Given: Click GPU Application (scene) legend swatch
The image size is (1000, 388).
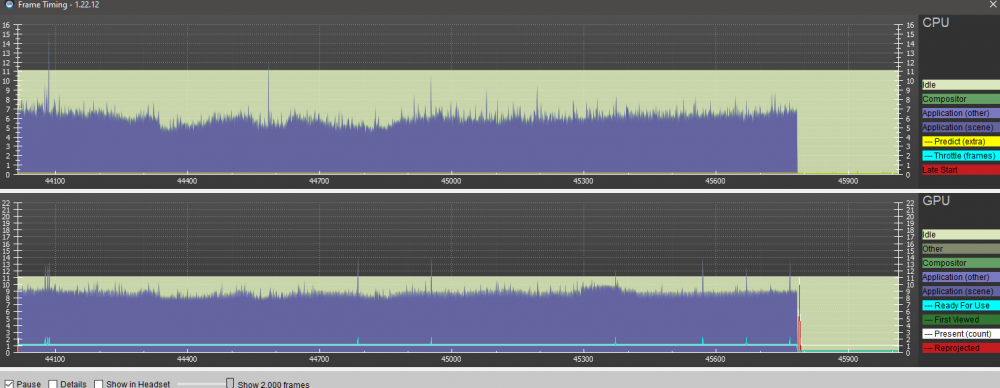Looking at the screenshot, I should pos(960,291).
